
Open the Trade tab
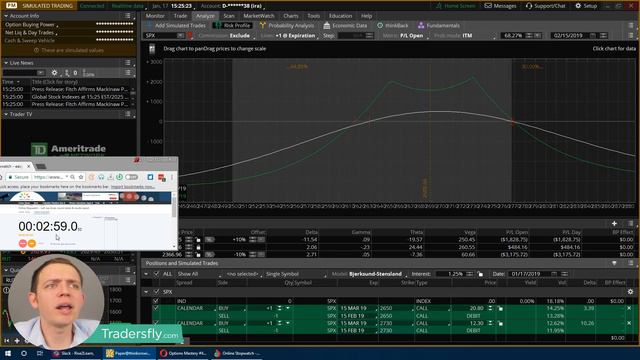[180, 16]
